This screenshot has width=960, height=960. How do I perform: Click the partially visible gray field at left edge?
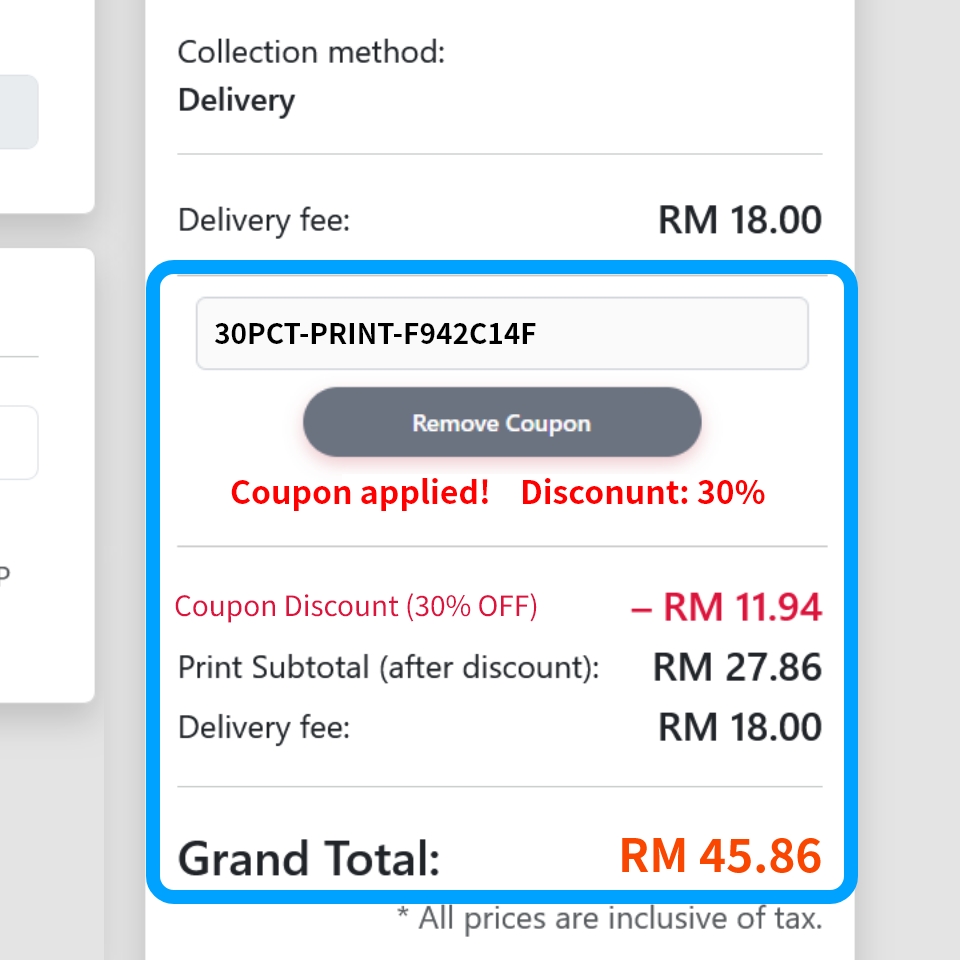click(18, 112)
